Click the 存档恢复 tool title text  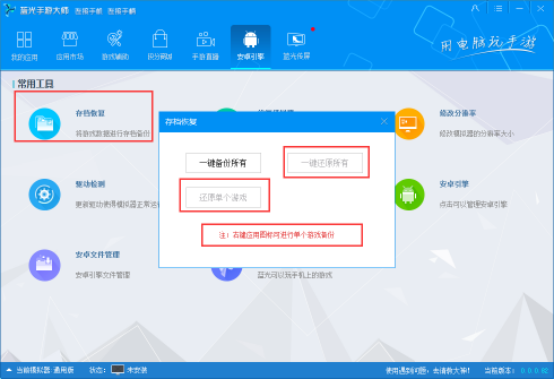point(90,113)
